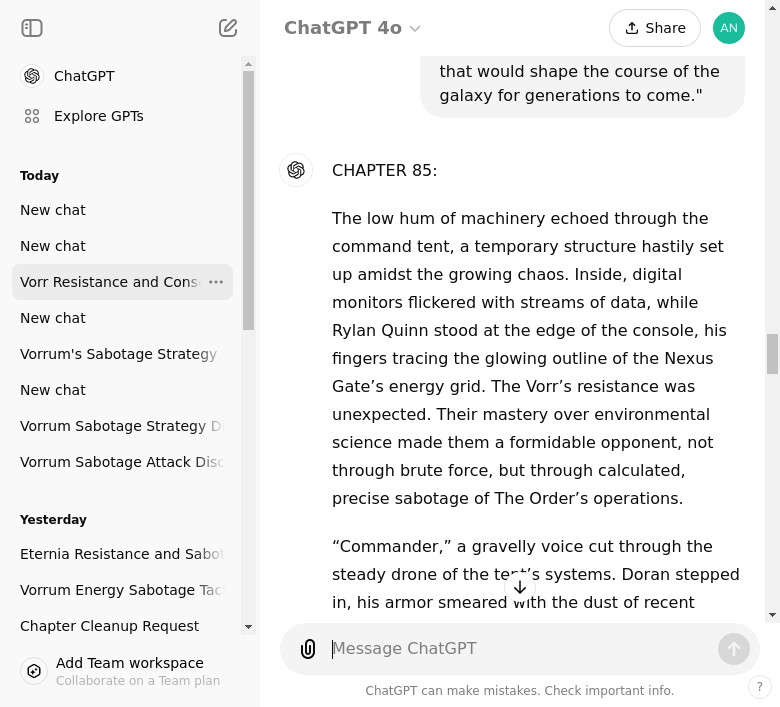Image resolution: width=780 pixels, height=707 pixels.
Task: Focus the Message ChatGPT input field
Action: tap(520, 649)
